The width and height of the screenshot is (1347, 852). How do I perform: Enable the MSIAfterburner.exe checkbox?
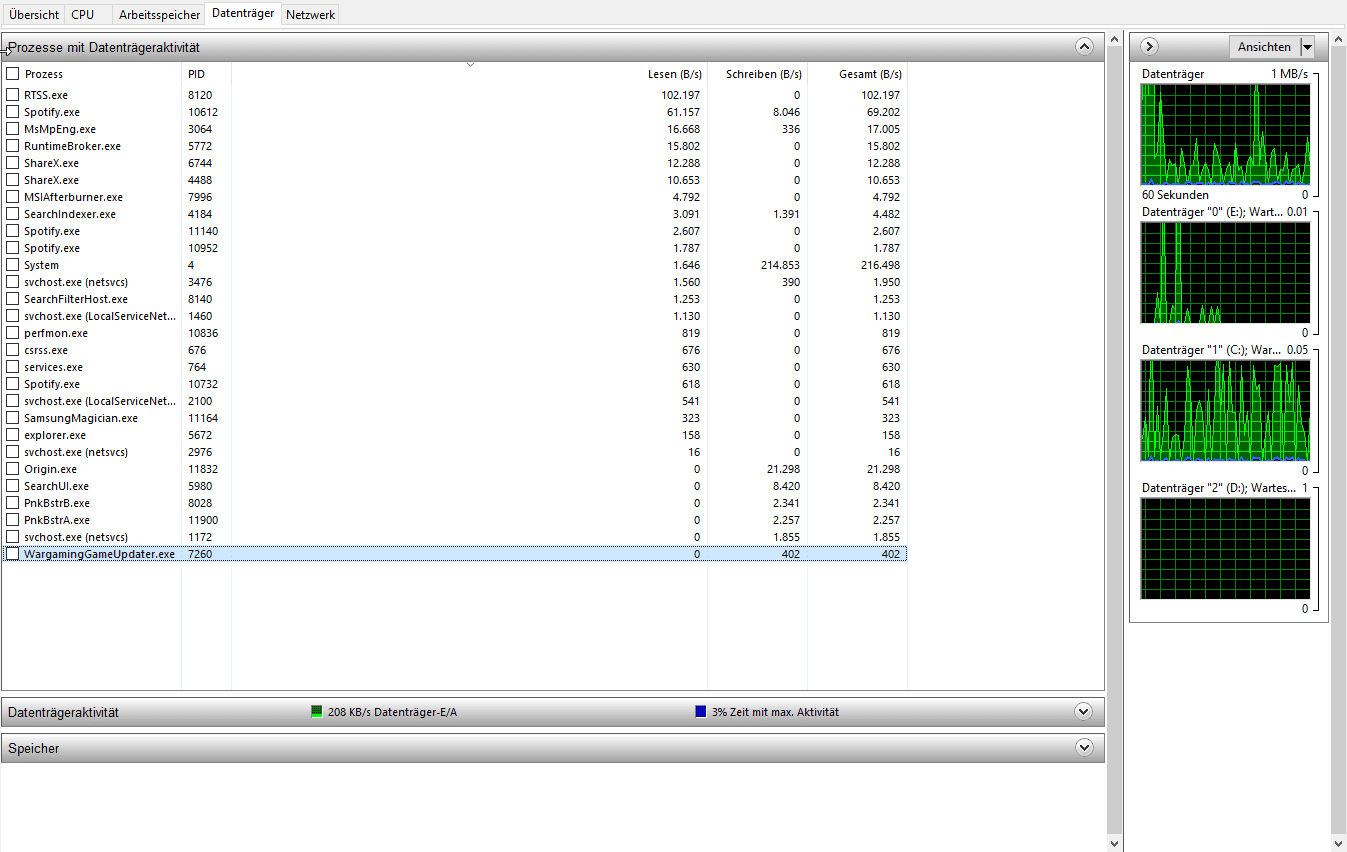point(13,197)
